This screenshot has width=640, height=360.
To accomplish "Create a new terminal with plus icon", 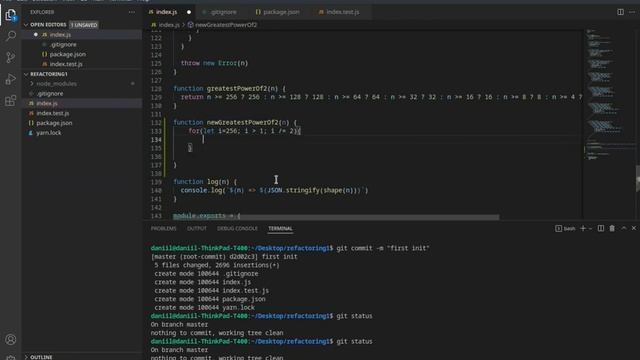I will (583, 229).
